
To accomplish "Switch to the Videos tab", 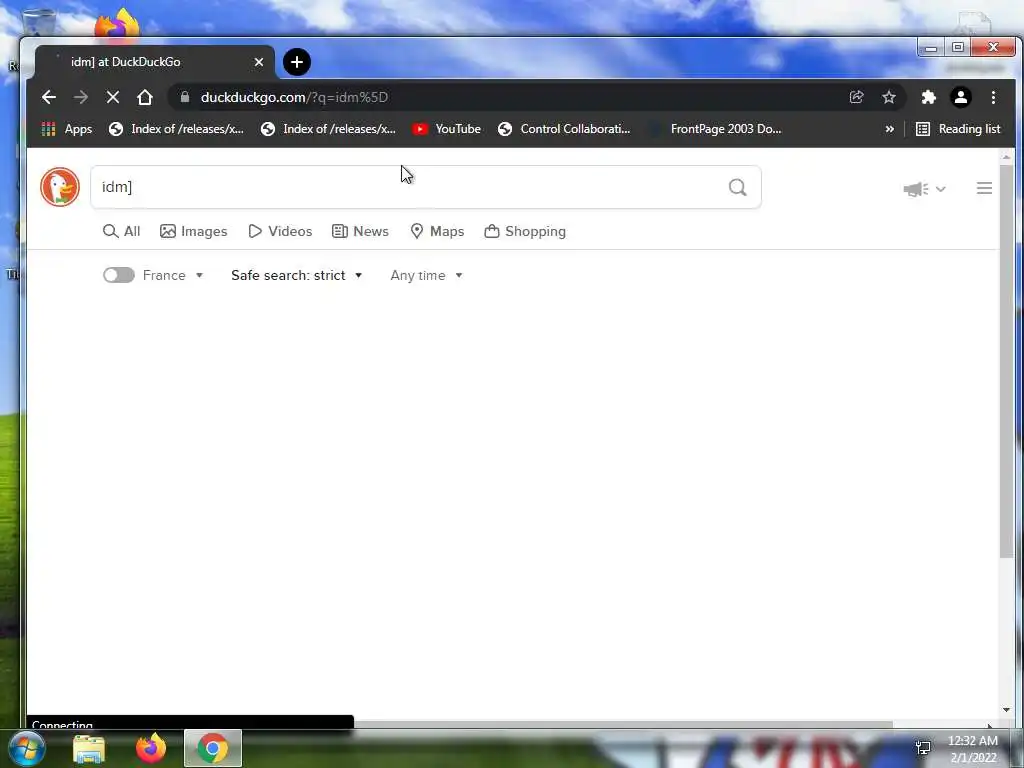I will pos(280,231).
